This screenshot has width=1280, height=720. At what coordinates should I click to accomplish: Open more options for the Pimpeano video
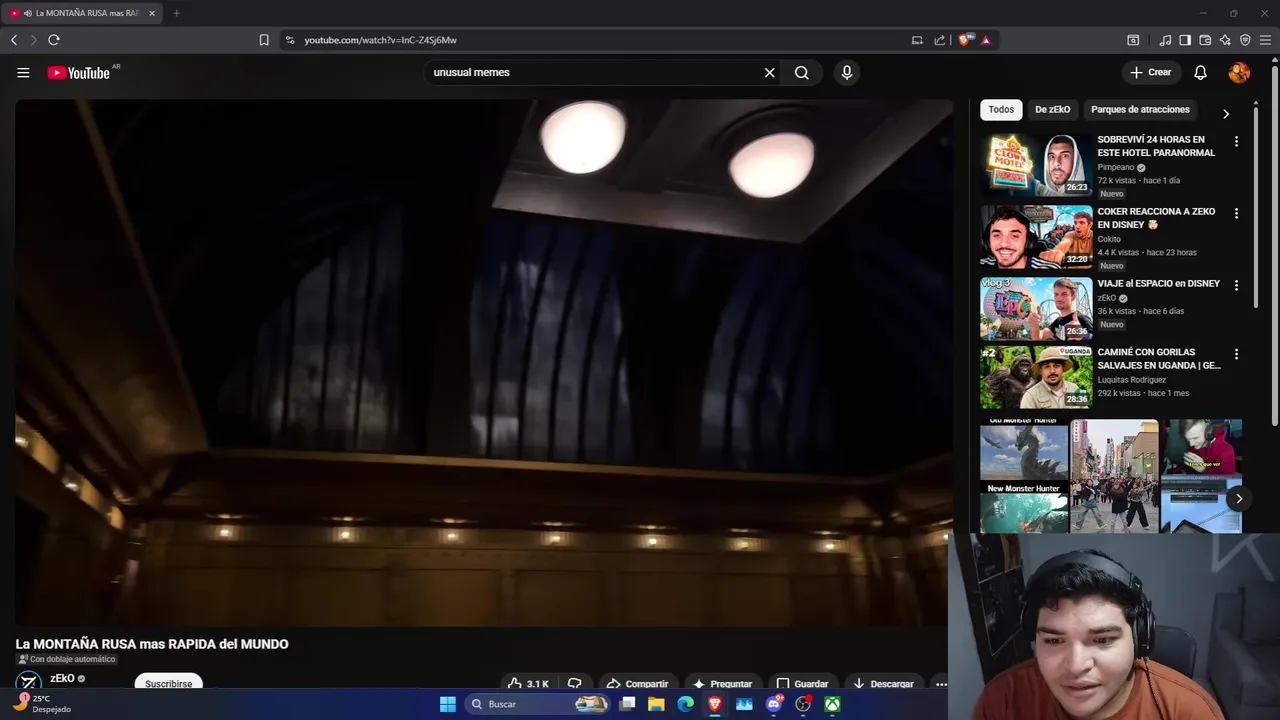click(1236, 142)
